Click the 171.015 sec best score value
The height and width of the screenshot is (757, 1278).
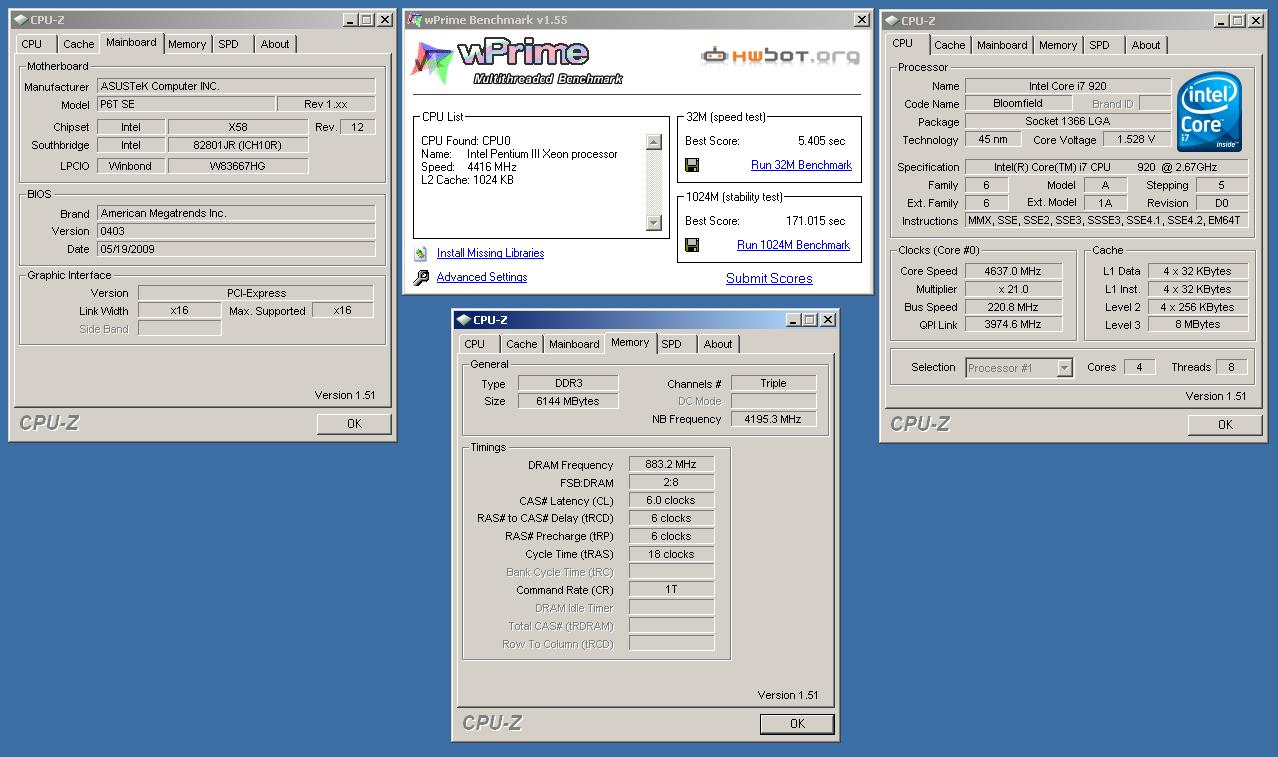[x=815, y=221]
